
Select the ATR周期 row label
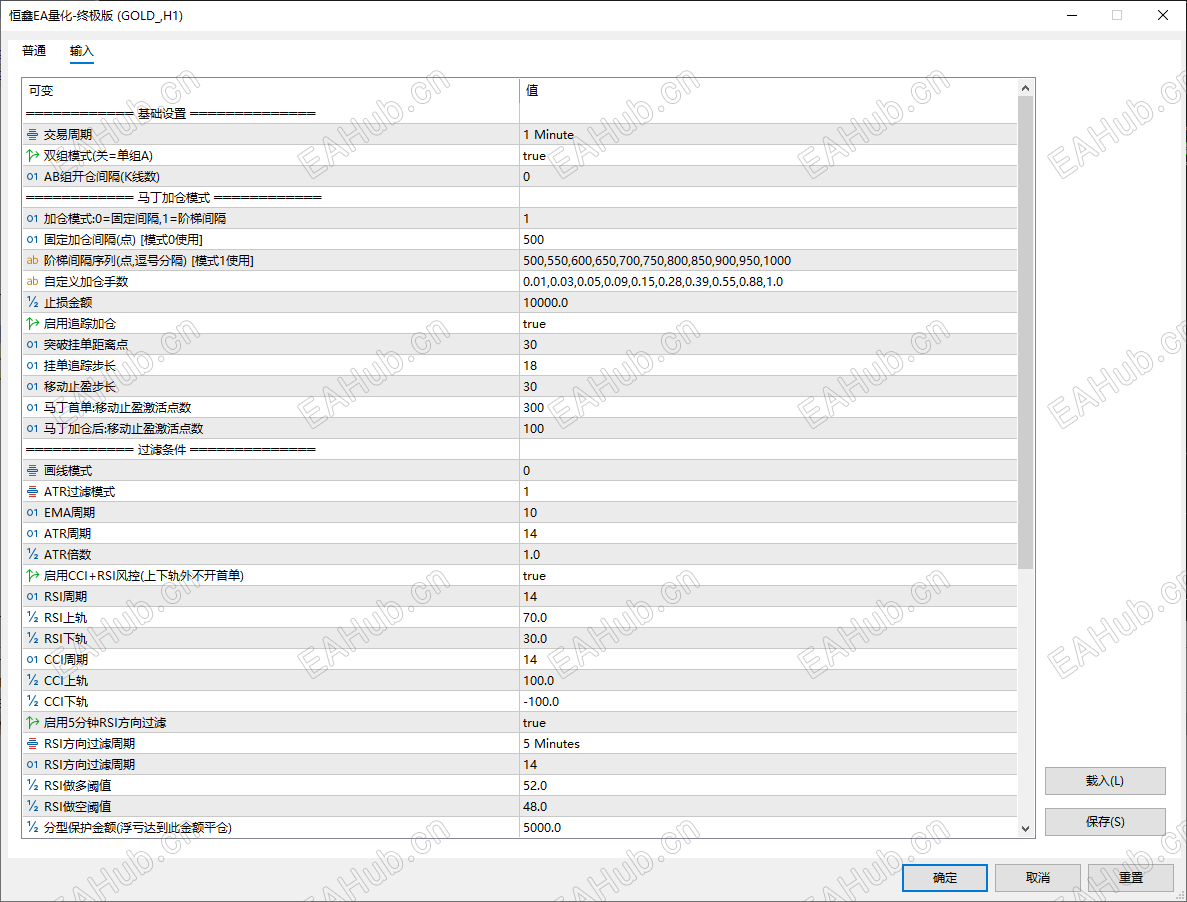[67, 533]
